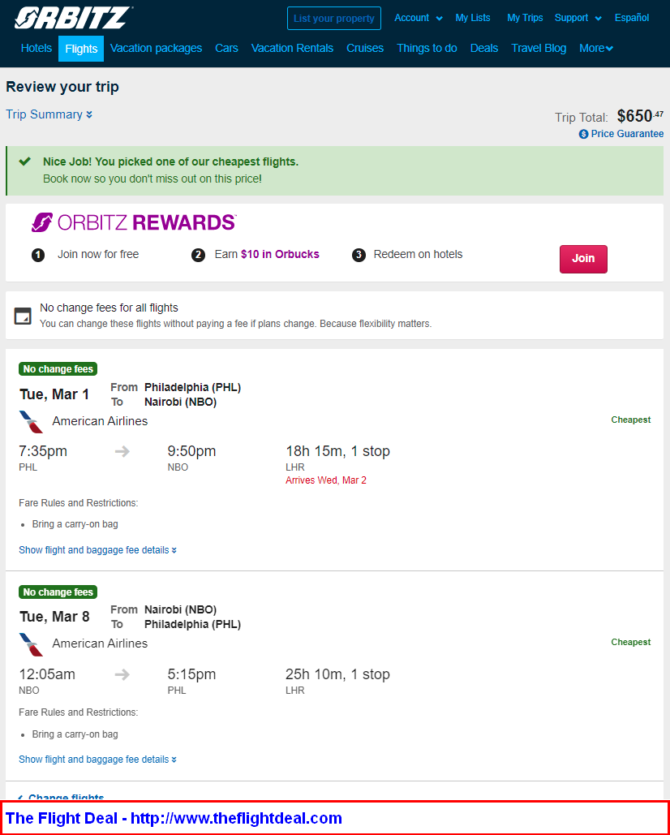Screen dimensions: 670x835
Task: Click the Orbitz Rewards logo
Action: [134, 223]
